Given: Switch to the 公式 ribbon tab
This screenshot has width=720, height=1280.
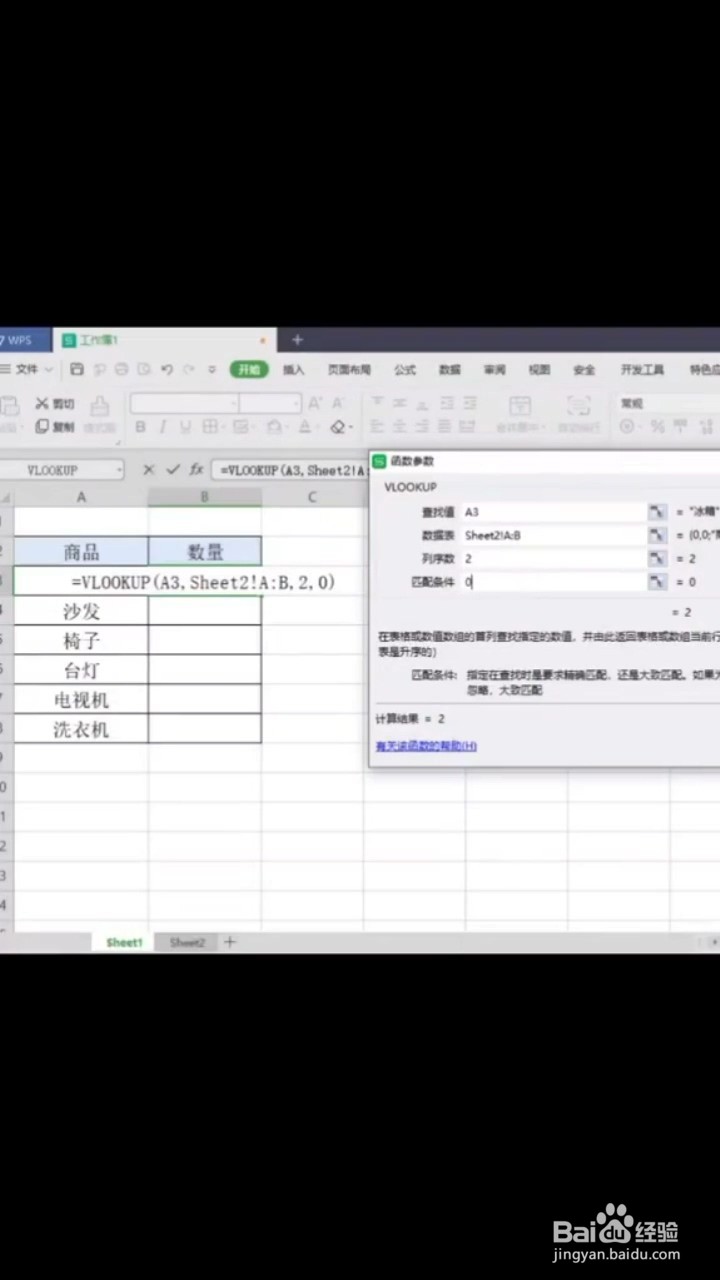Looking at the screenshot, I should (x=405, y=369).
